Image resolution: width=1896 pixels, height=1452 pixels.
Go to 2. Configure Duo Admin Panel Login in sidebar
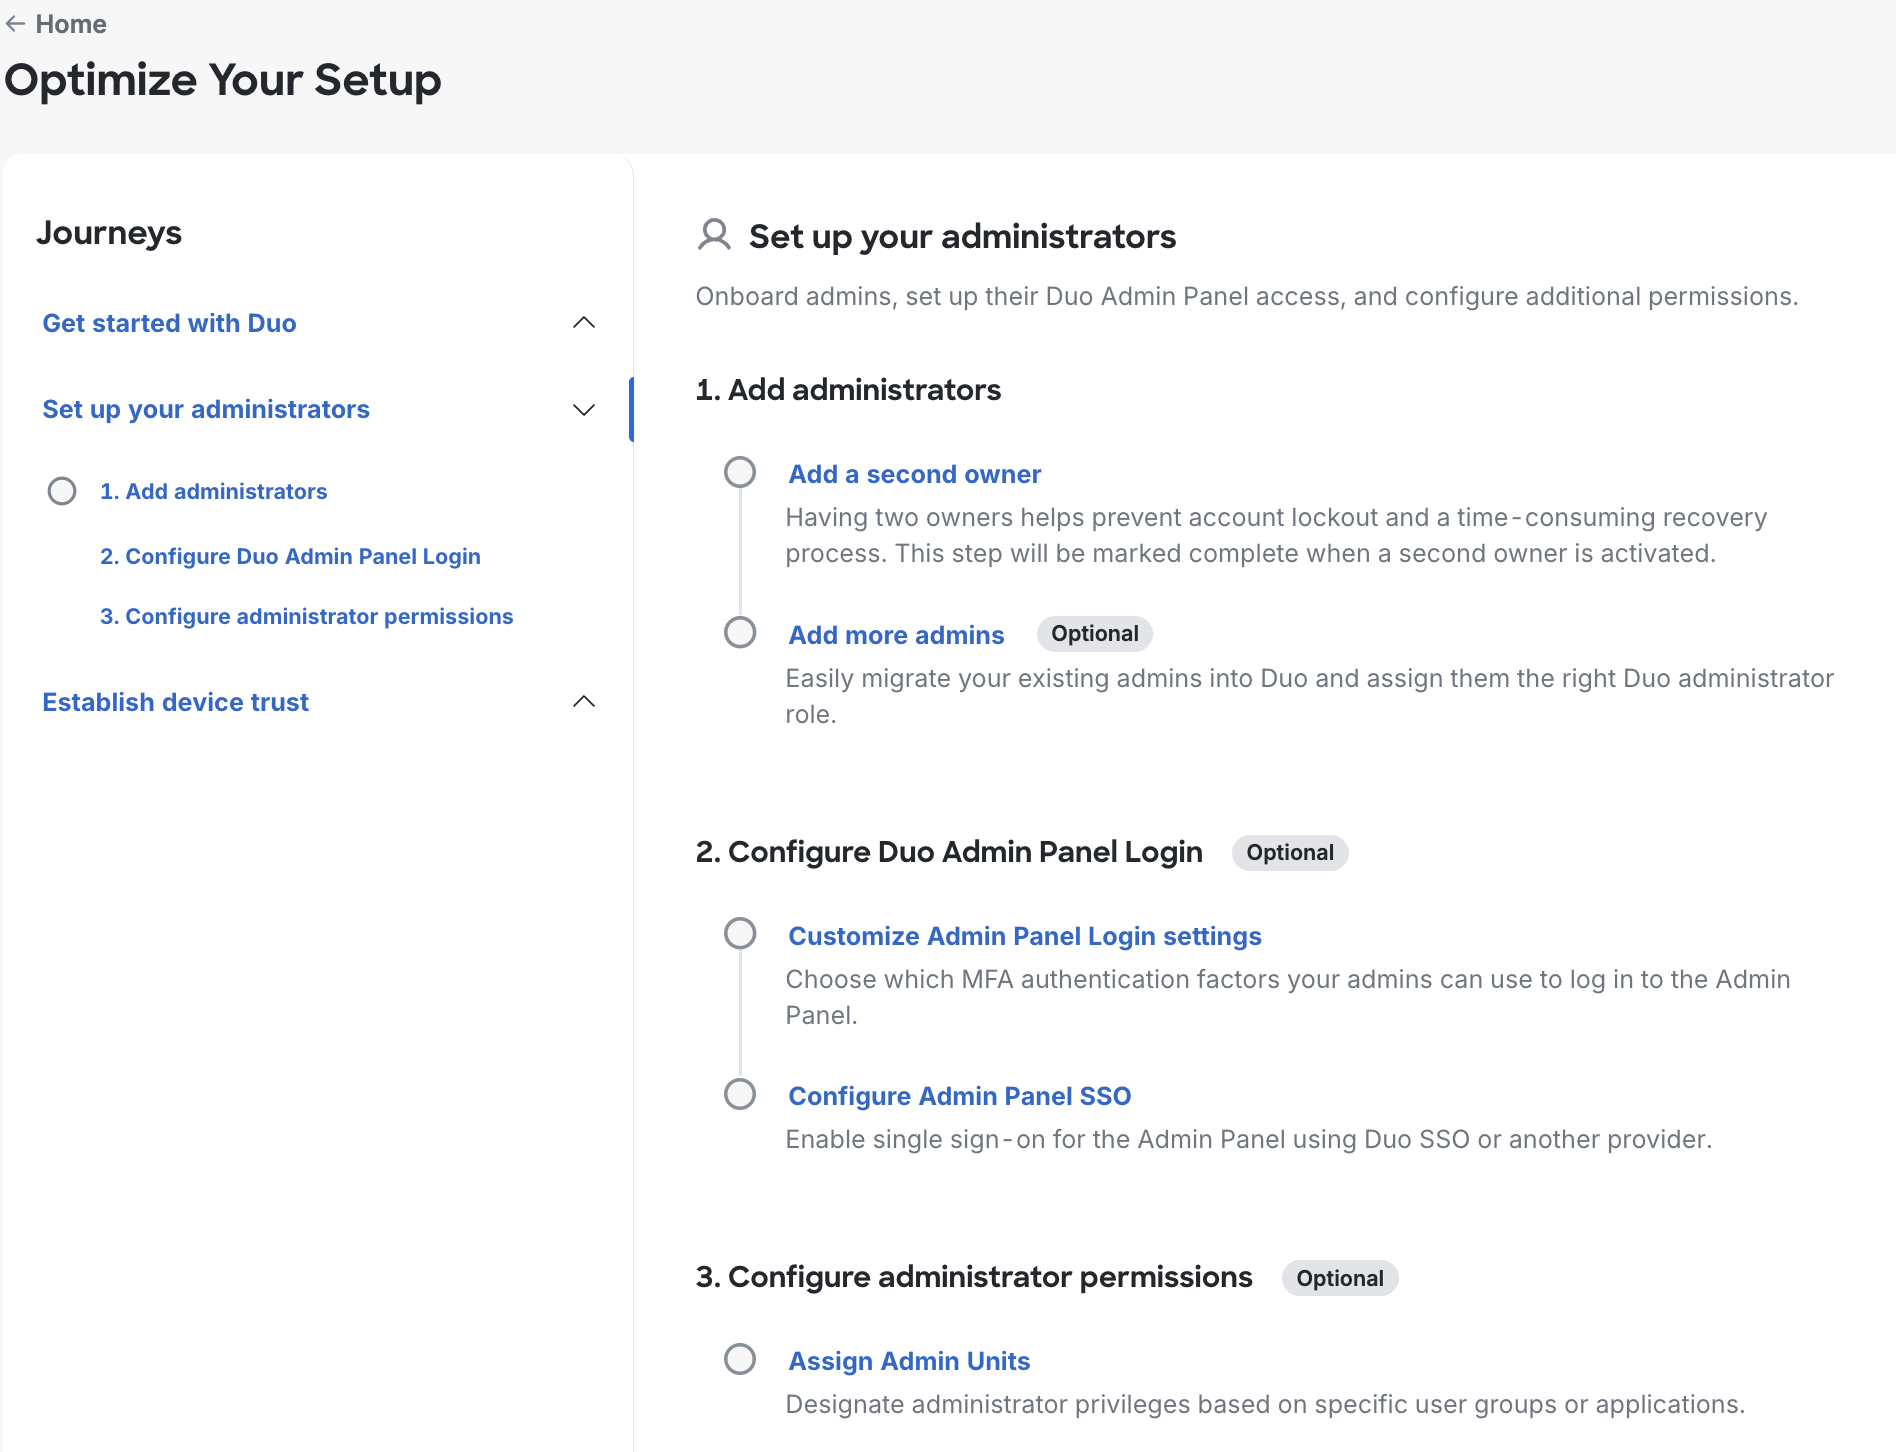click(x=290, y=556)
